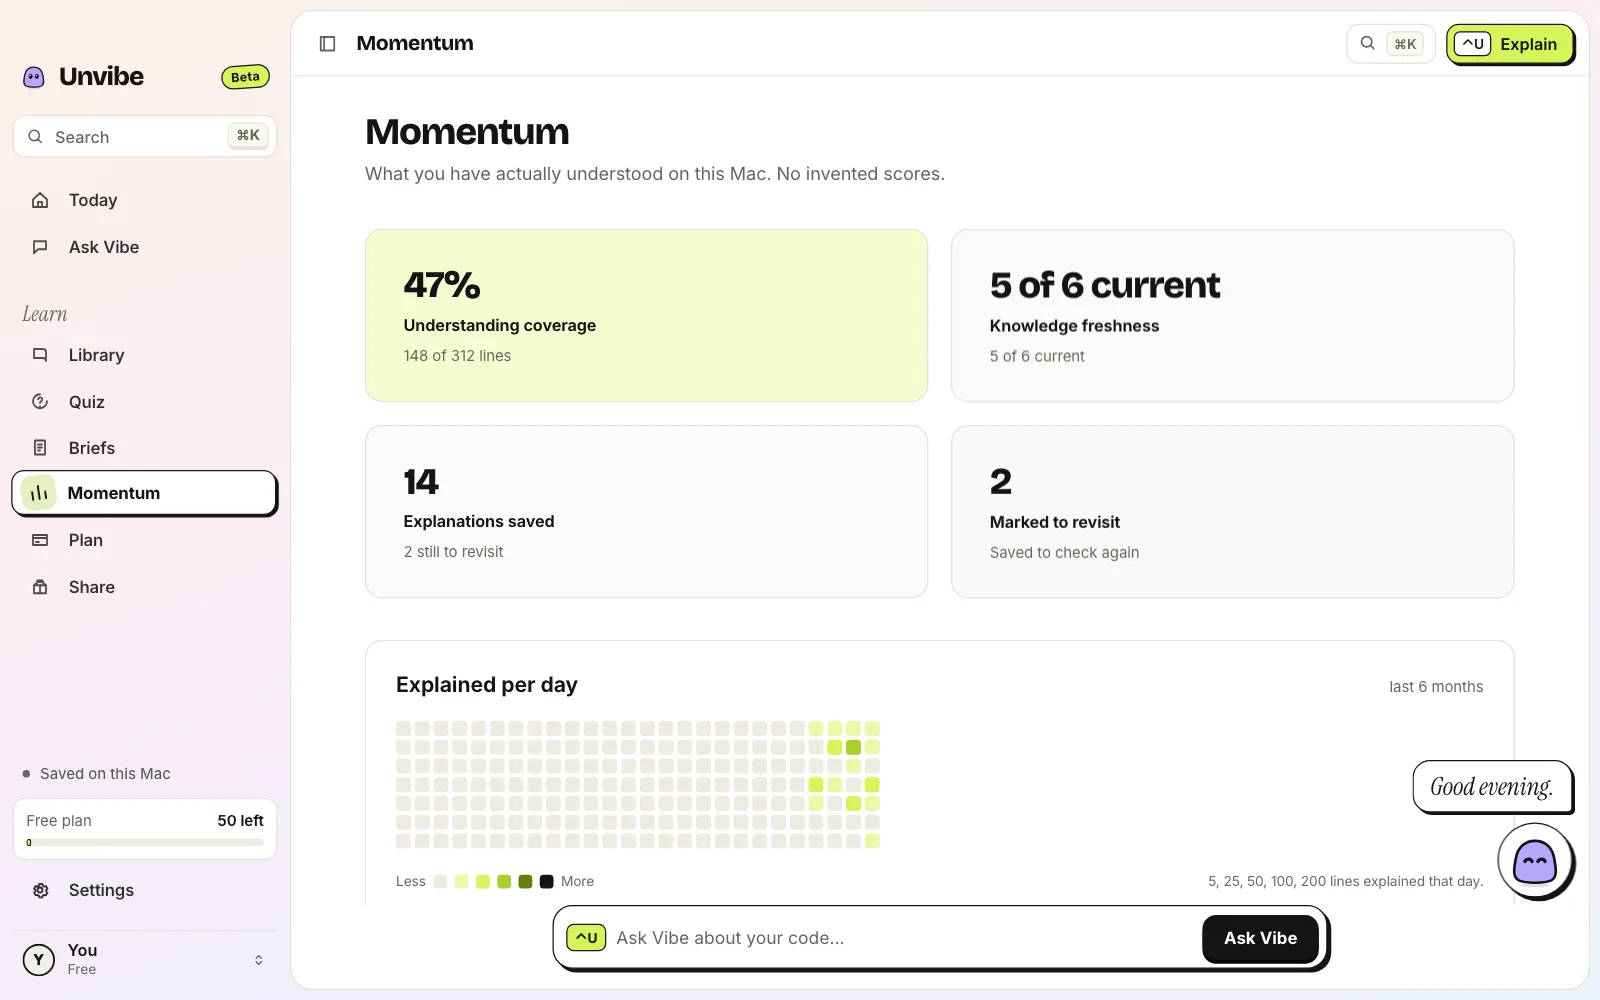1600x1000 pixels.
Task: Open the Marked to revisit card
Action: pyautogui.click(x=1232, y=512)
